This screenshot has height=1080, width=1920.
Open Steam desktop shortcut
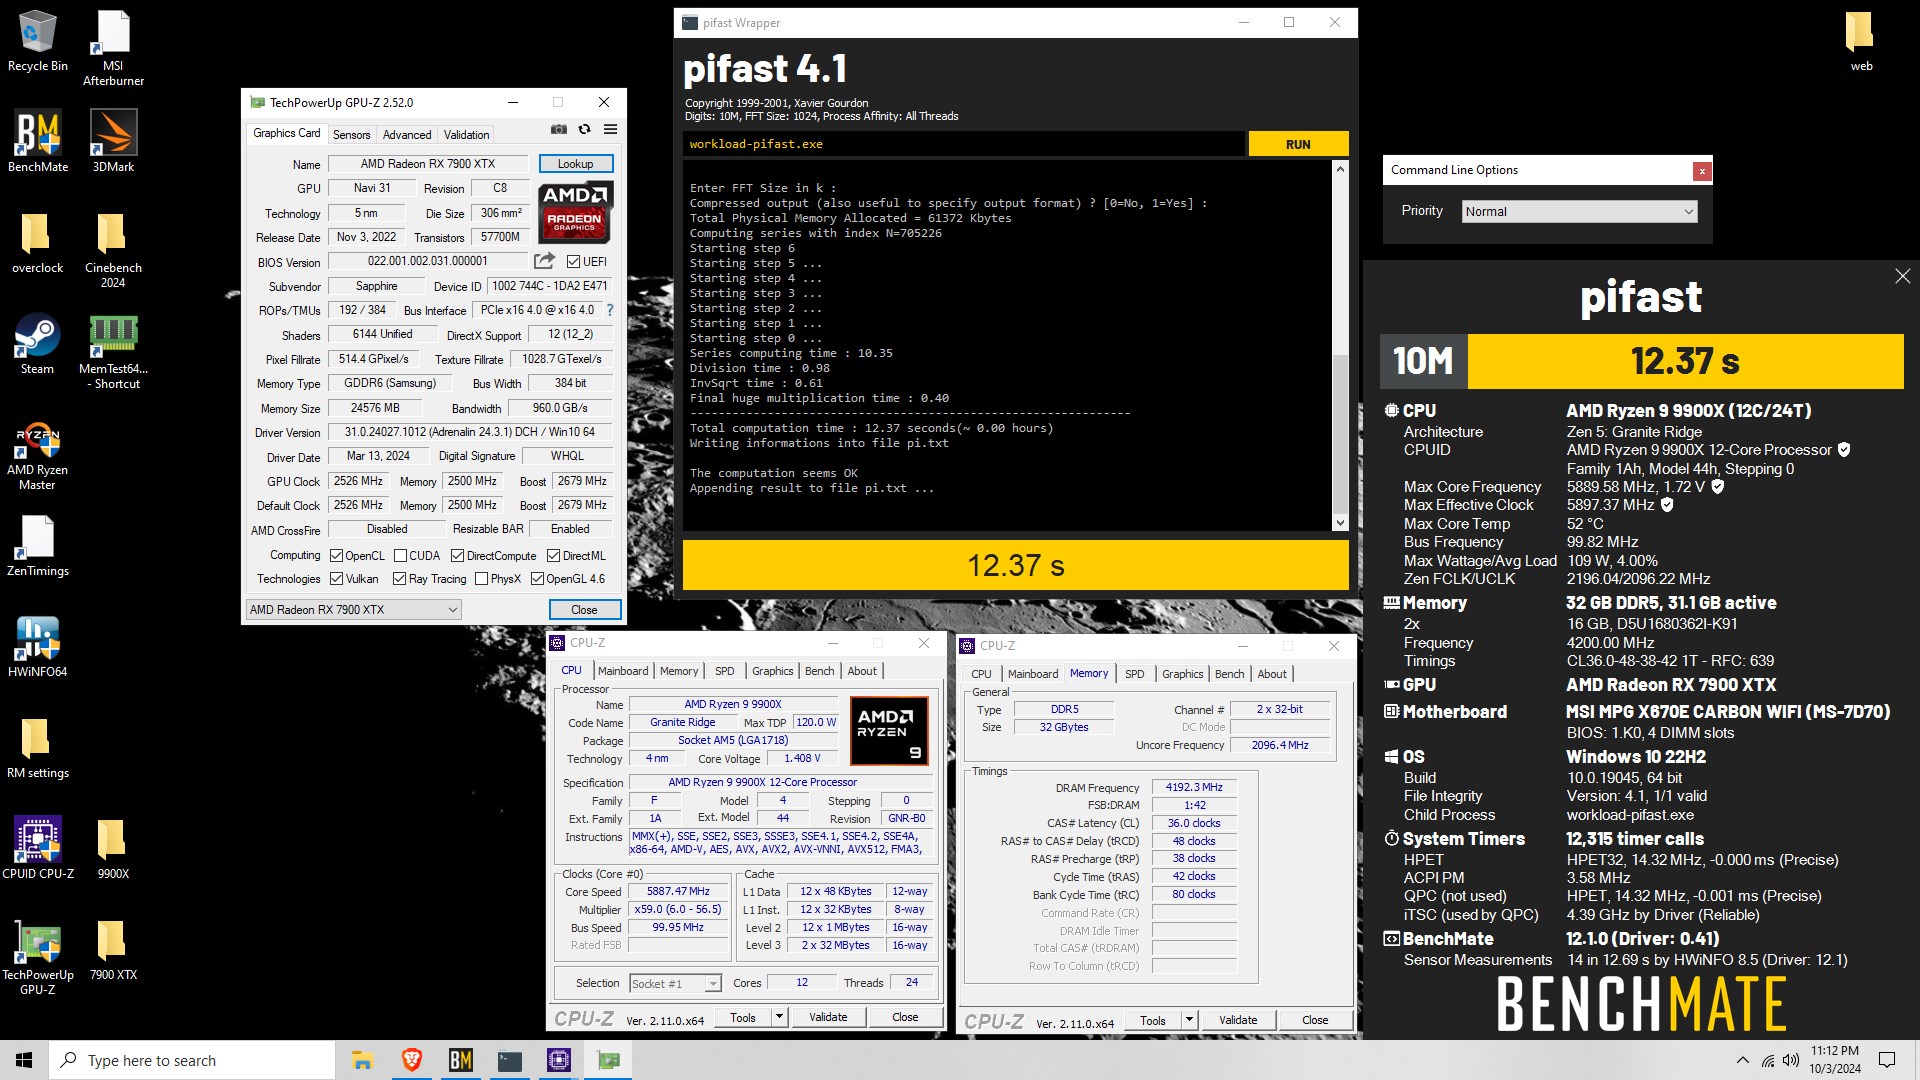click(38, 344)
